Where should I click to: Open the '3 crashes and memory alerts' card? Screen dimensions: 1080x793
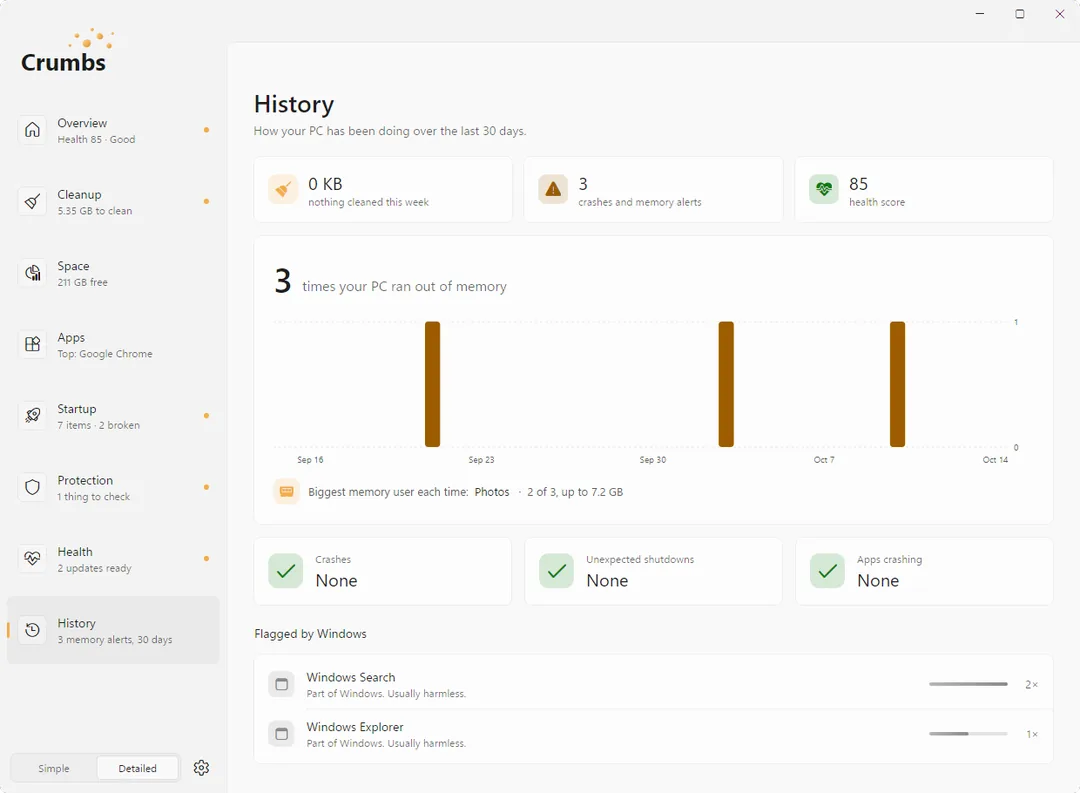[654, 189]
